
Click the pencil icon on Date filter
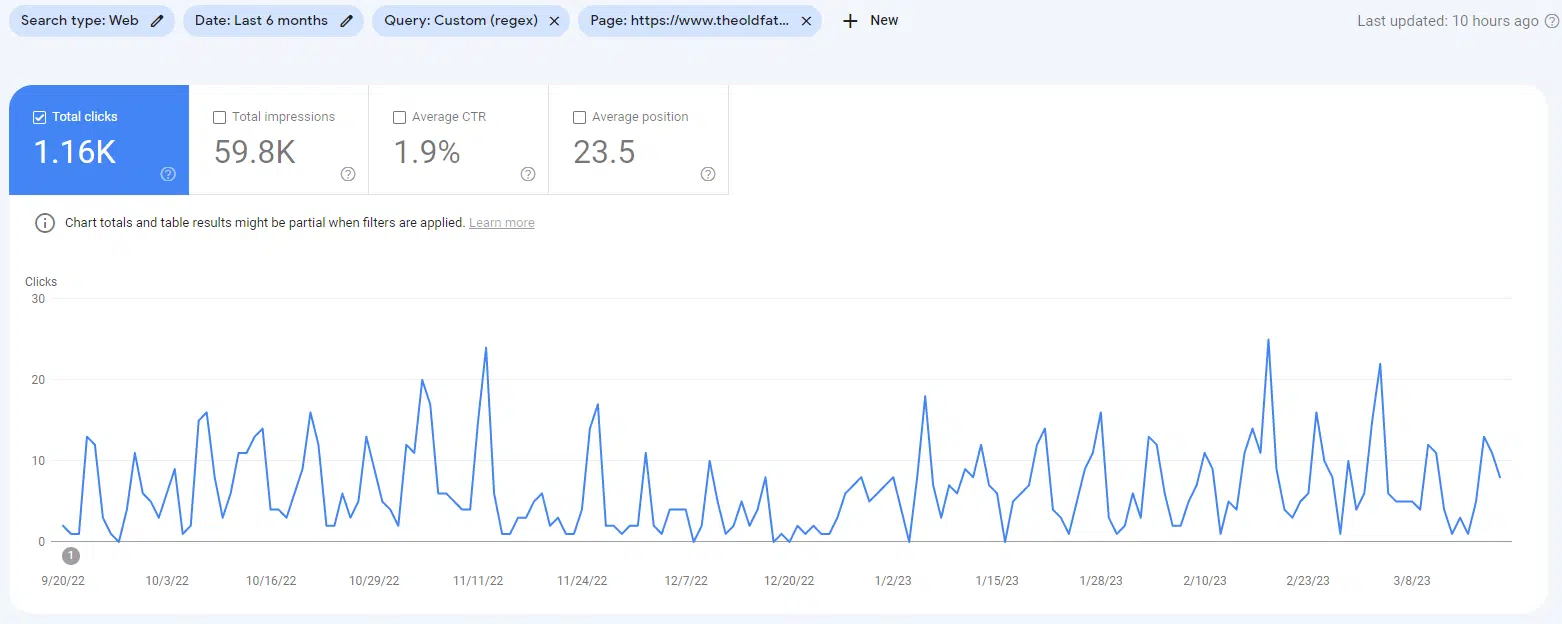pos(347,21)
